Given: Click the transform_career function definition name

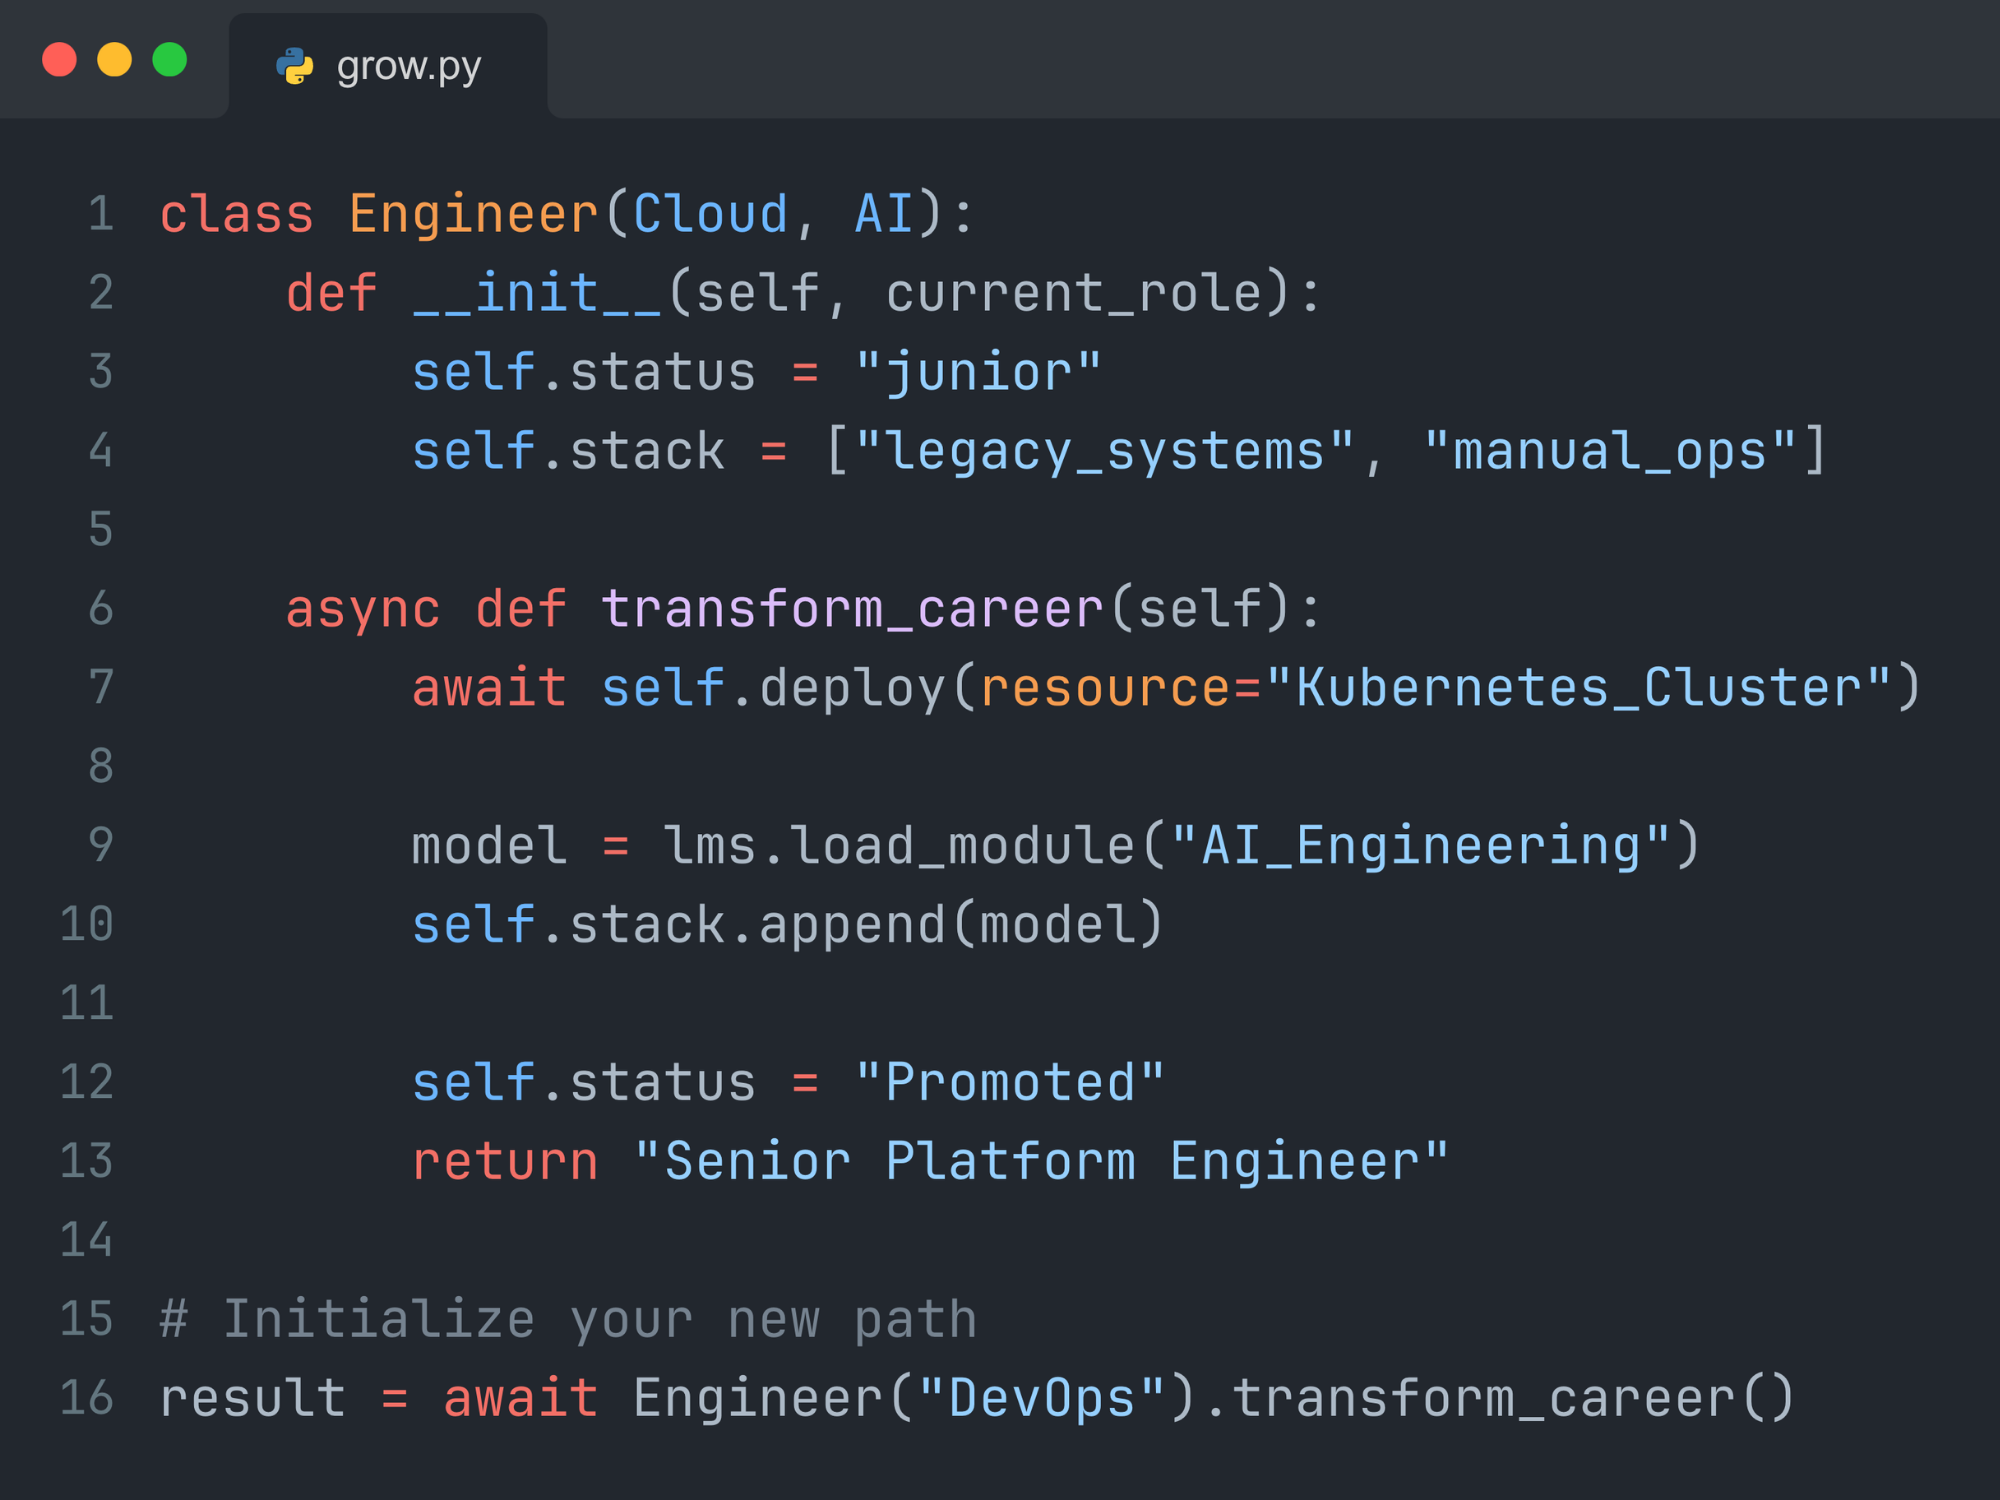Looking at the screenshot, I should 852,608.
